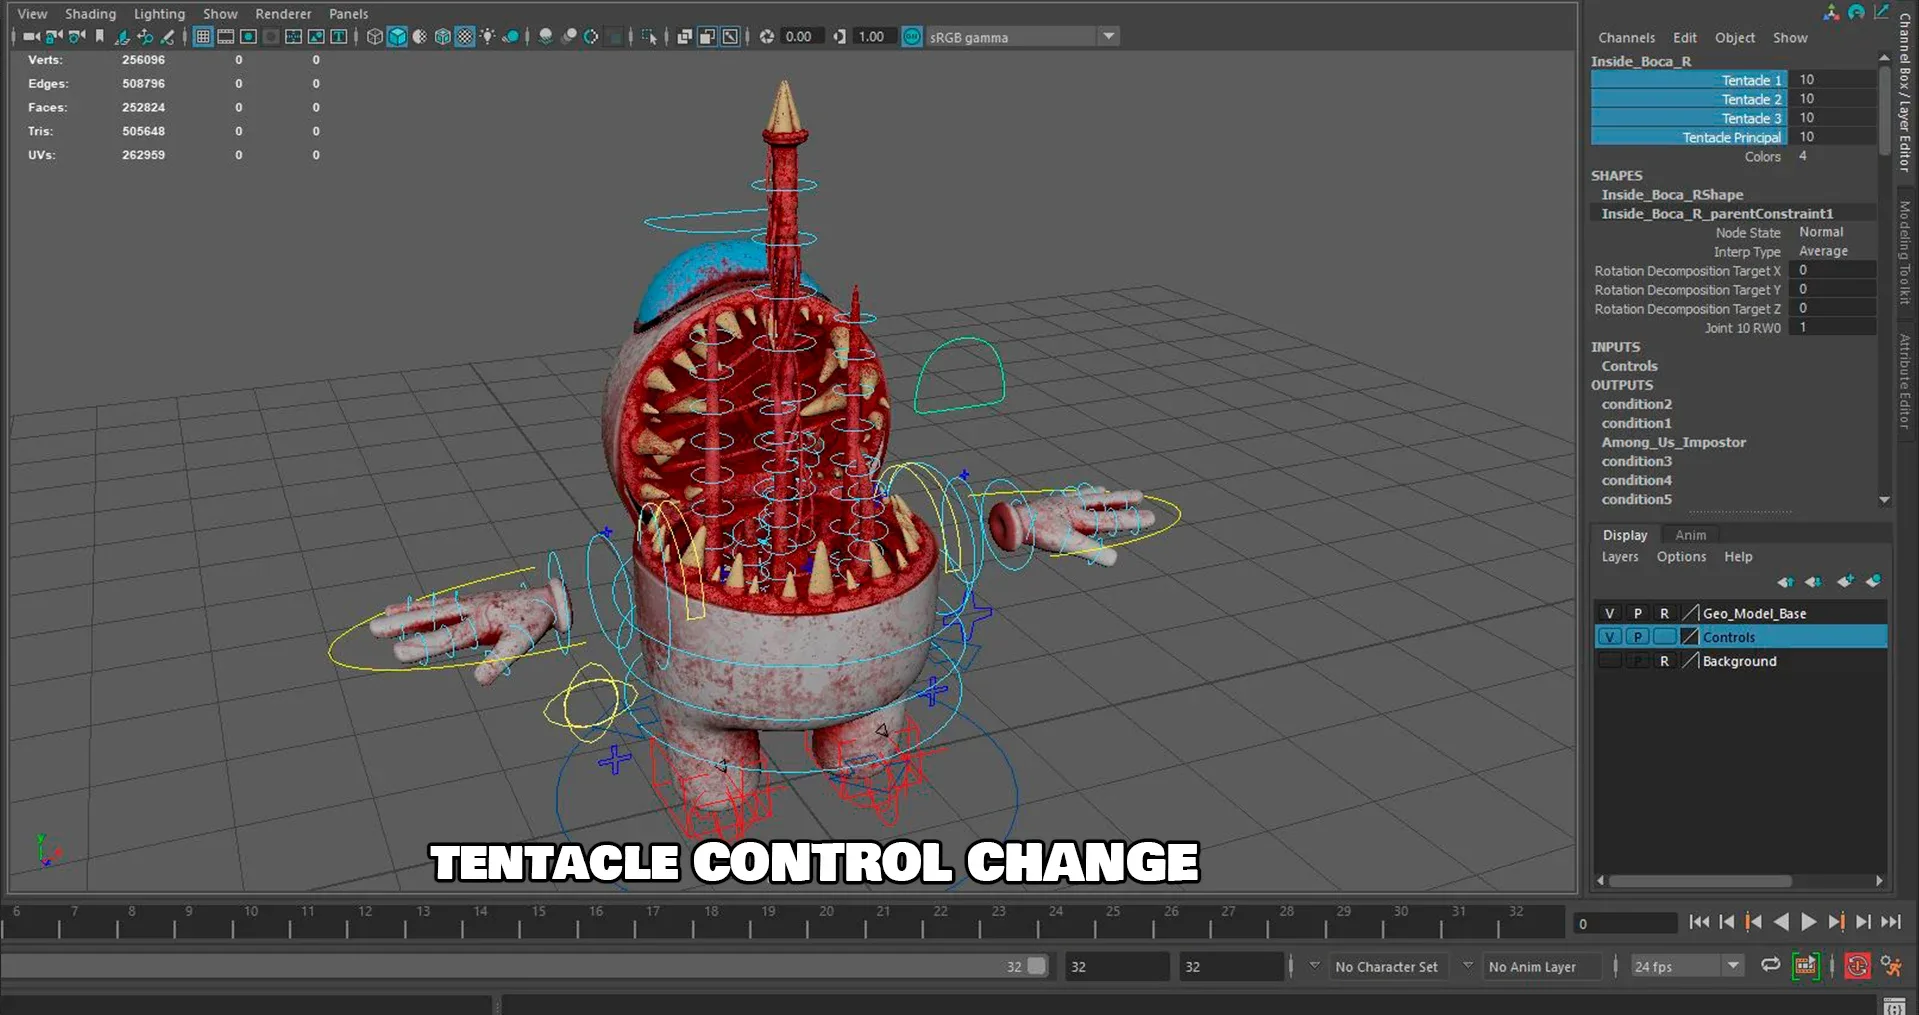Open the Channels menu in Channel Box
1919x1015 pixels.
coord(1626,38)
